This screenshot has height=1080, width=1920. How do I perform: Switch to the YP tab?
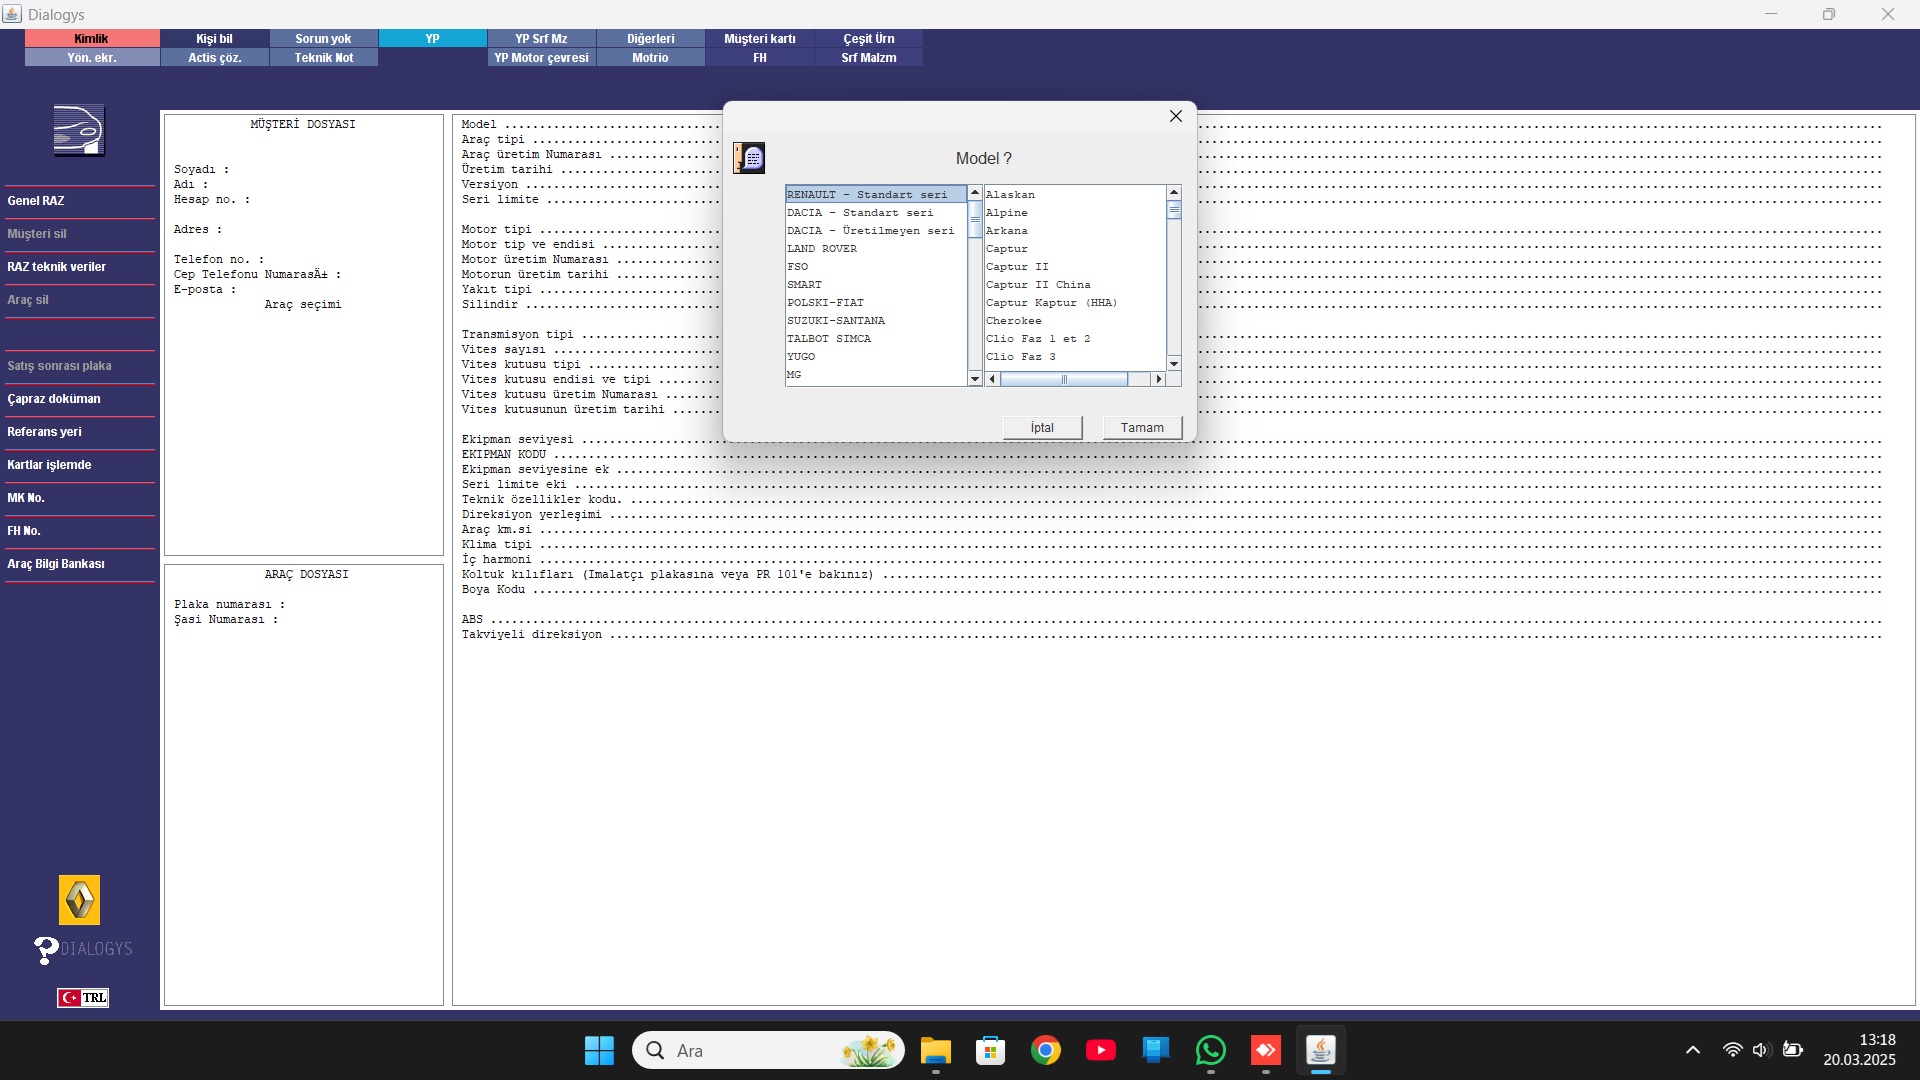point(432,39)
